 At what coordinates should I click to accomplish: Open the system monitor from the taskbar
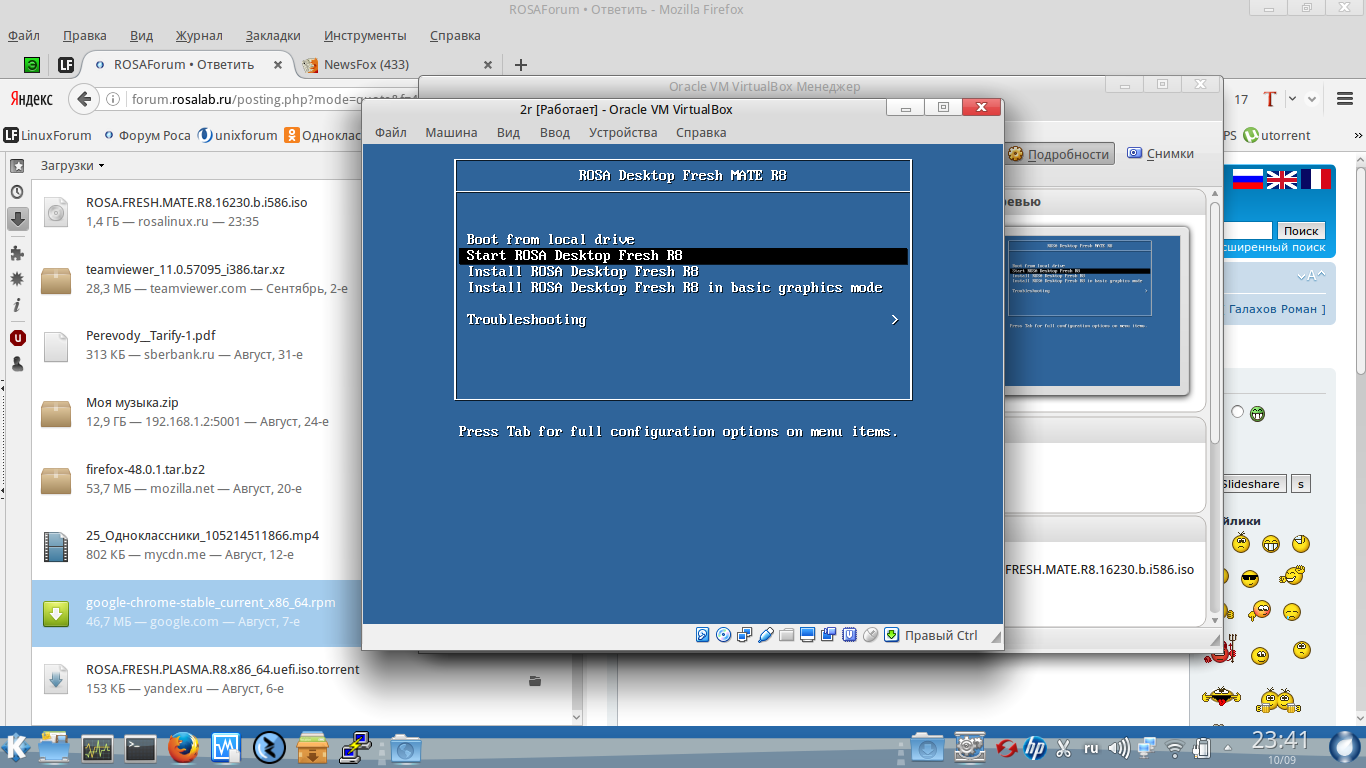point(98,748)
